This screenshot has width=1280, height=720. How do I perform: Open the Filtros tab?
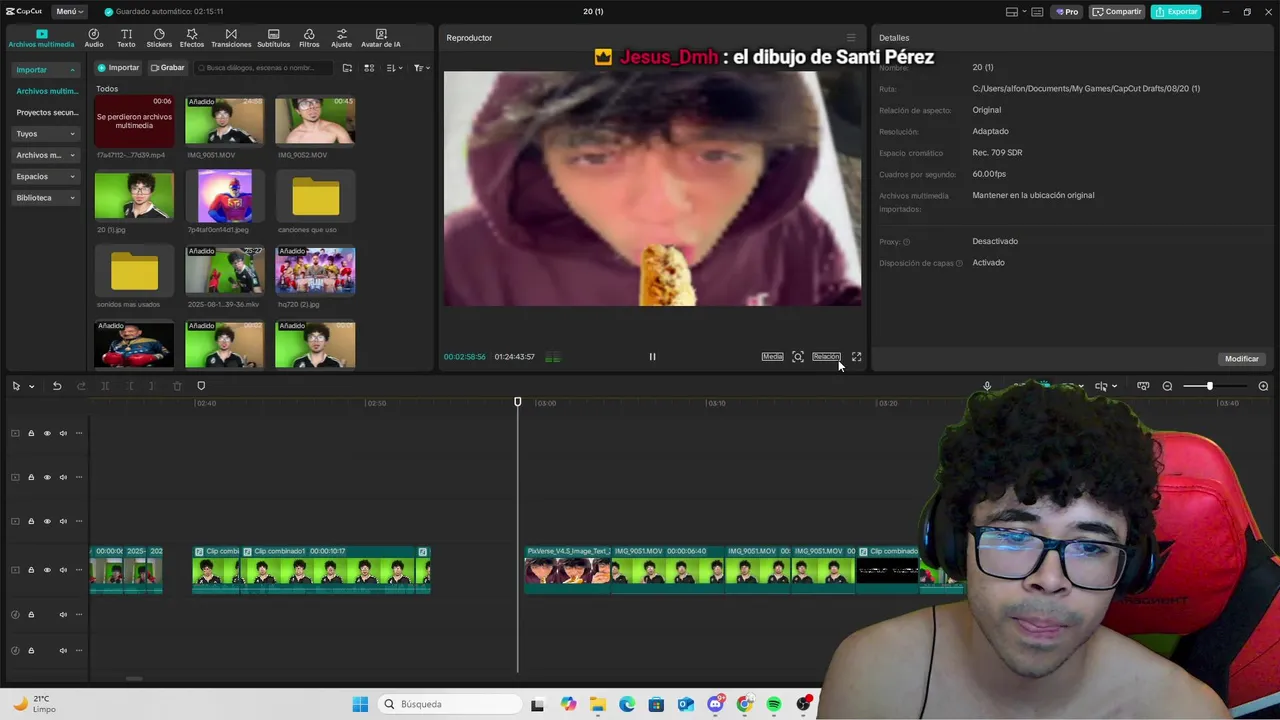coord(309,39)
